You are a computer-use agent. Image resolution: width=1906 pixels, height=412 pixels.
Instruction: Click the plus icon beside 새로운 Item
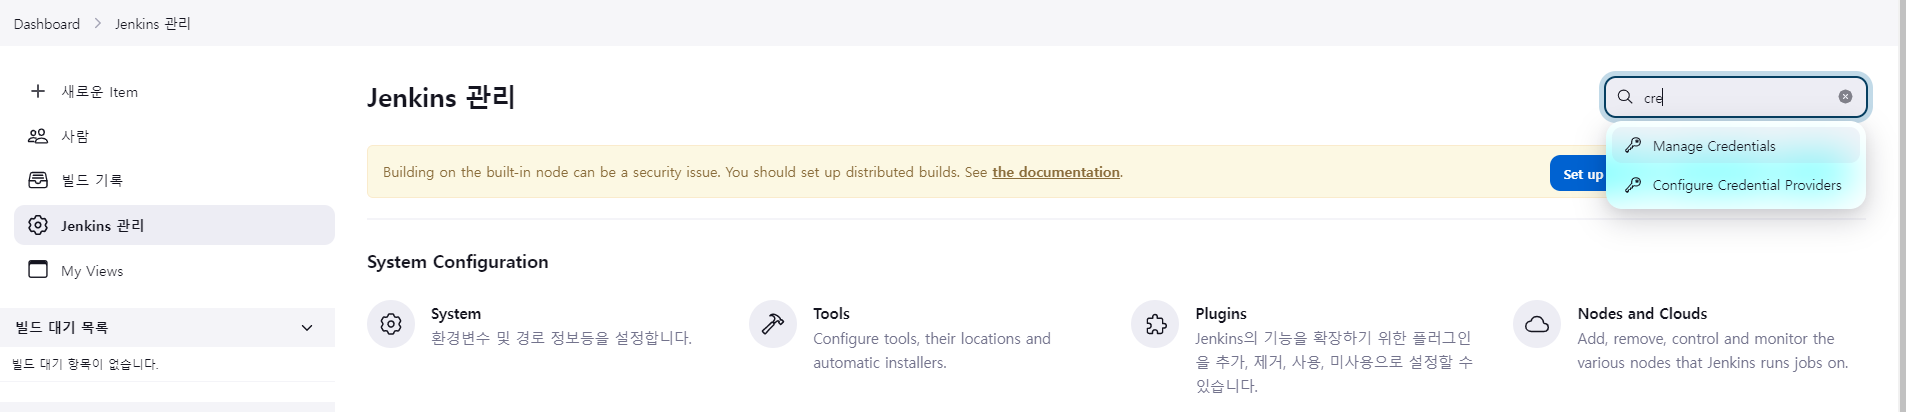coord(38,91)
